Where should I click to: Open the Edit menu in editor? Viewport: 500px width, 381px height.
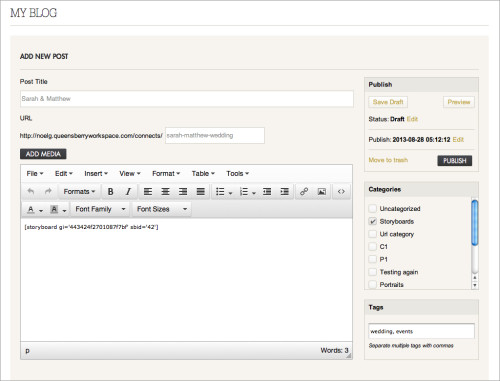point(64,173)
